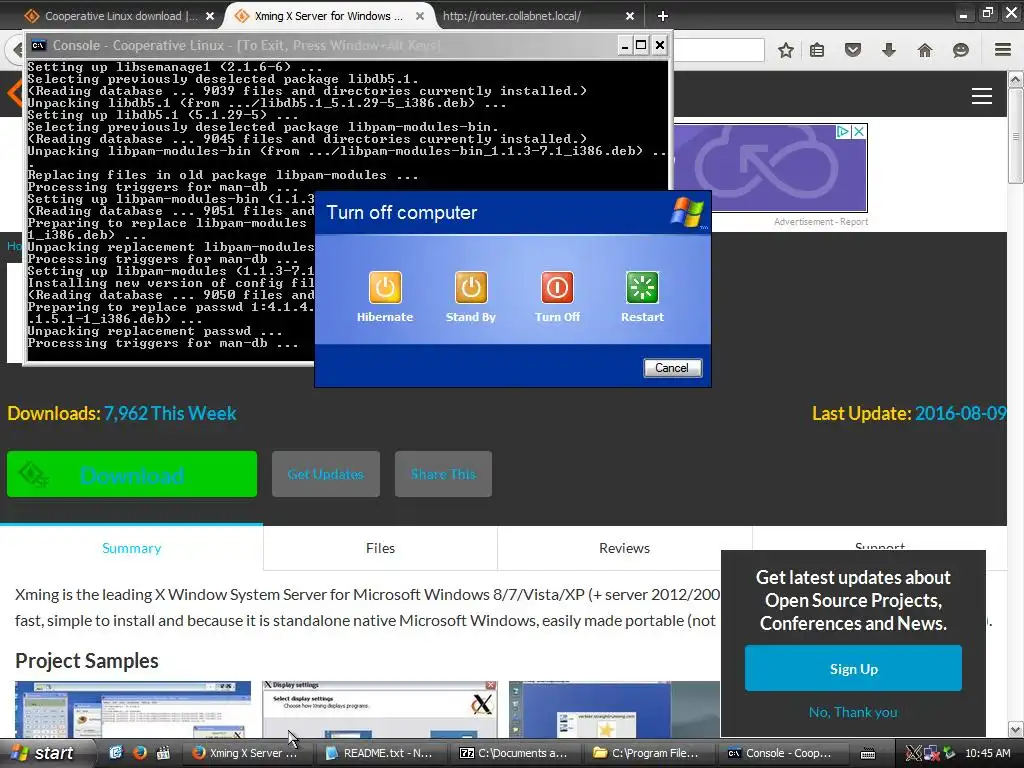
Task: Open the Display settings sample thumbnail
Action: coord(379,709)
